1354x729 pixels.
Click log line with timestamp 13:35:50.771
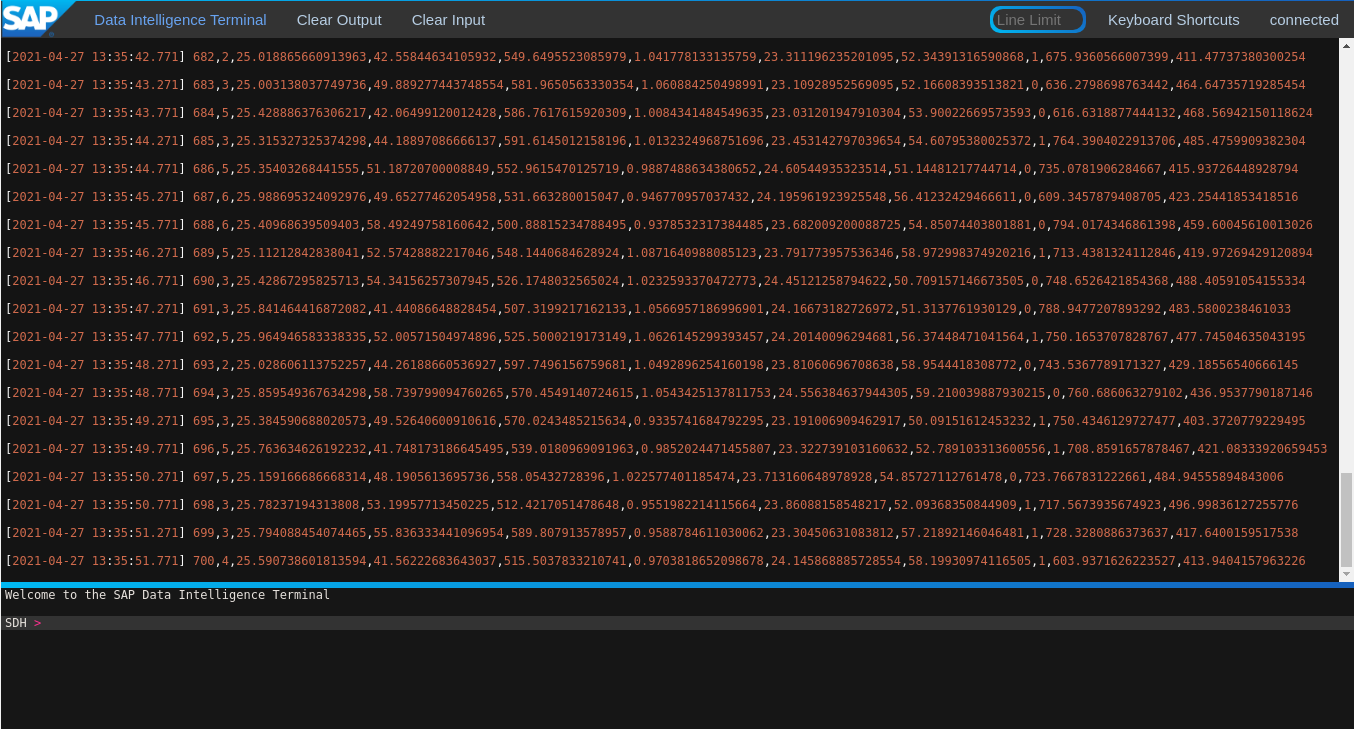[x=652, y=505]
